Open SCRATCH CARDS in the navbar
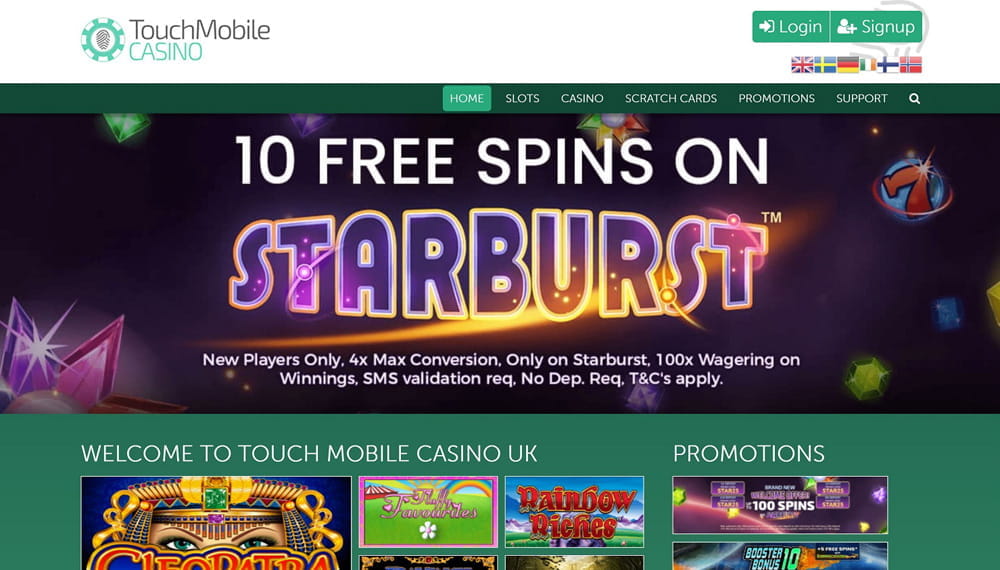 671,98
